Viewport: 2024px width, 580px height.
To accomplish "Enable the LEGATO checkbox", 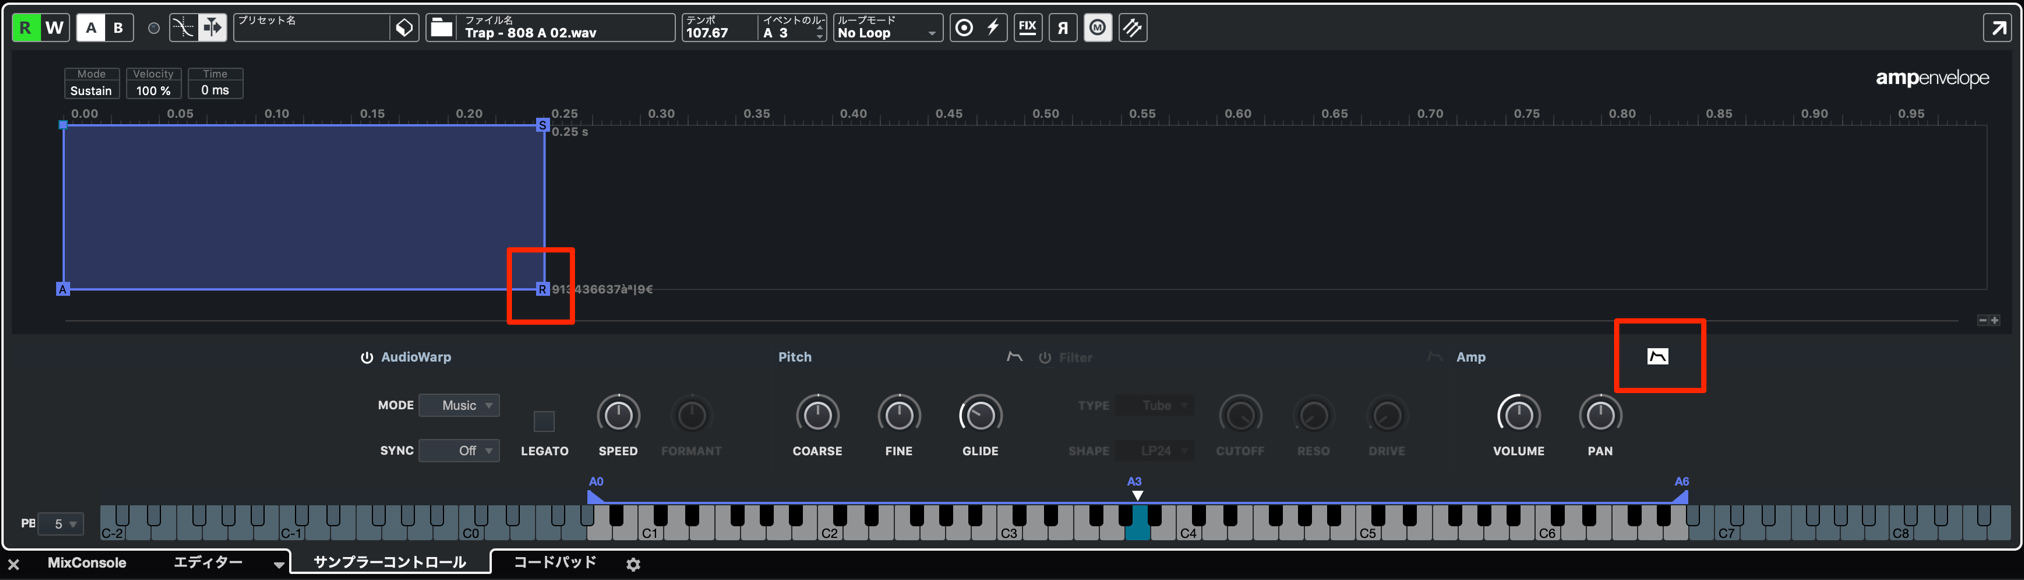I will pos(544,421).
